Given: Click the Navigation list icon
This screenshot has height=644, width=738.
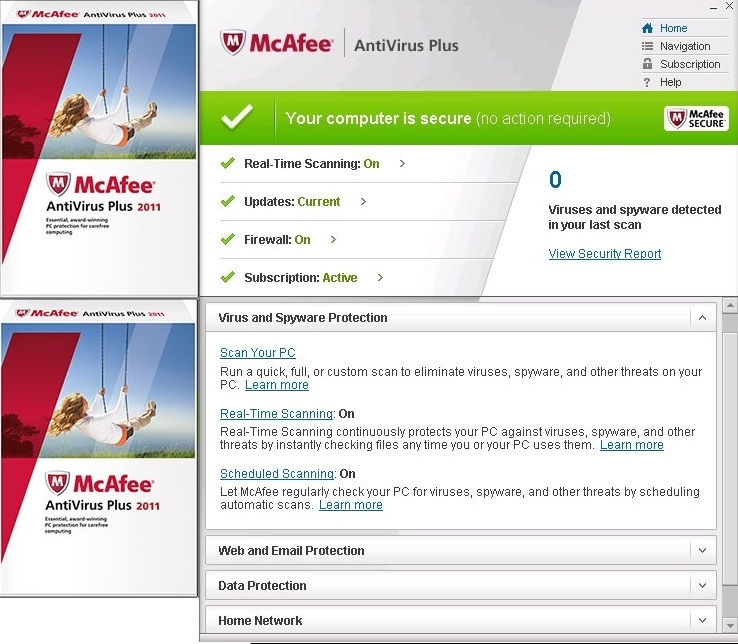Looking at the screenshot, I should [647, 46].
